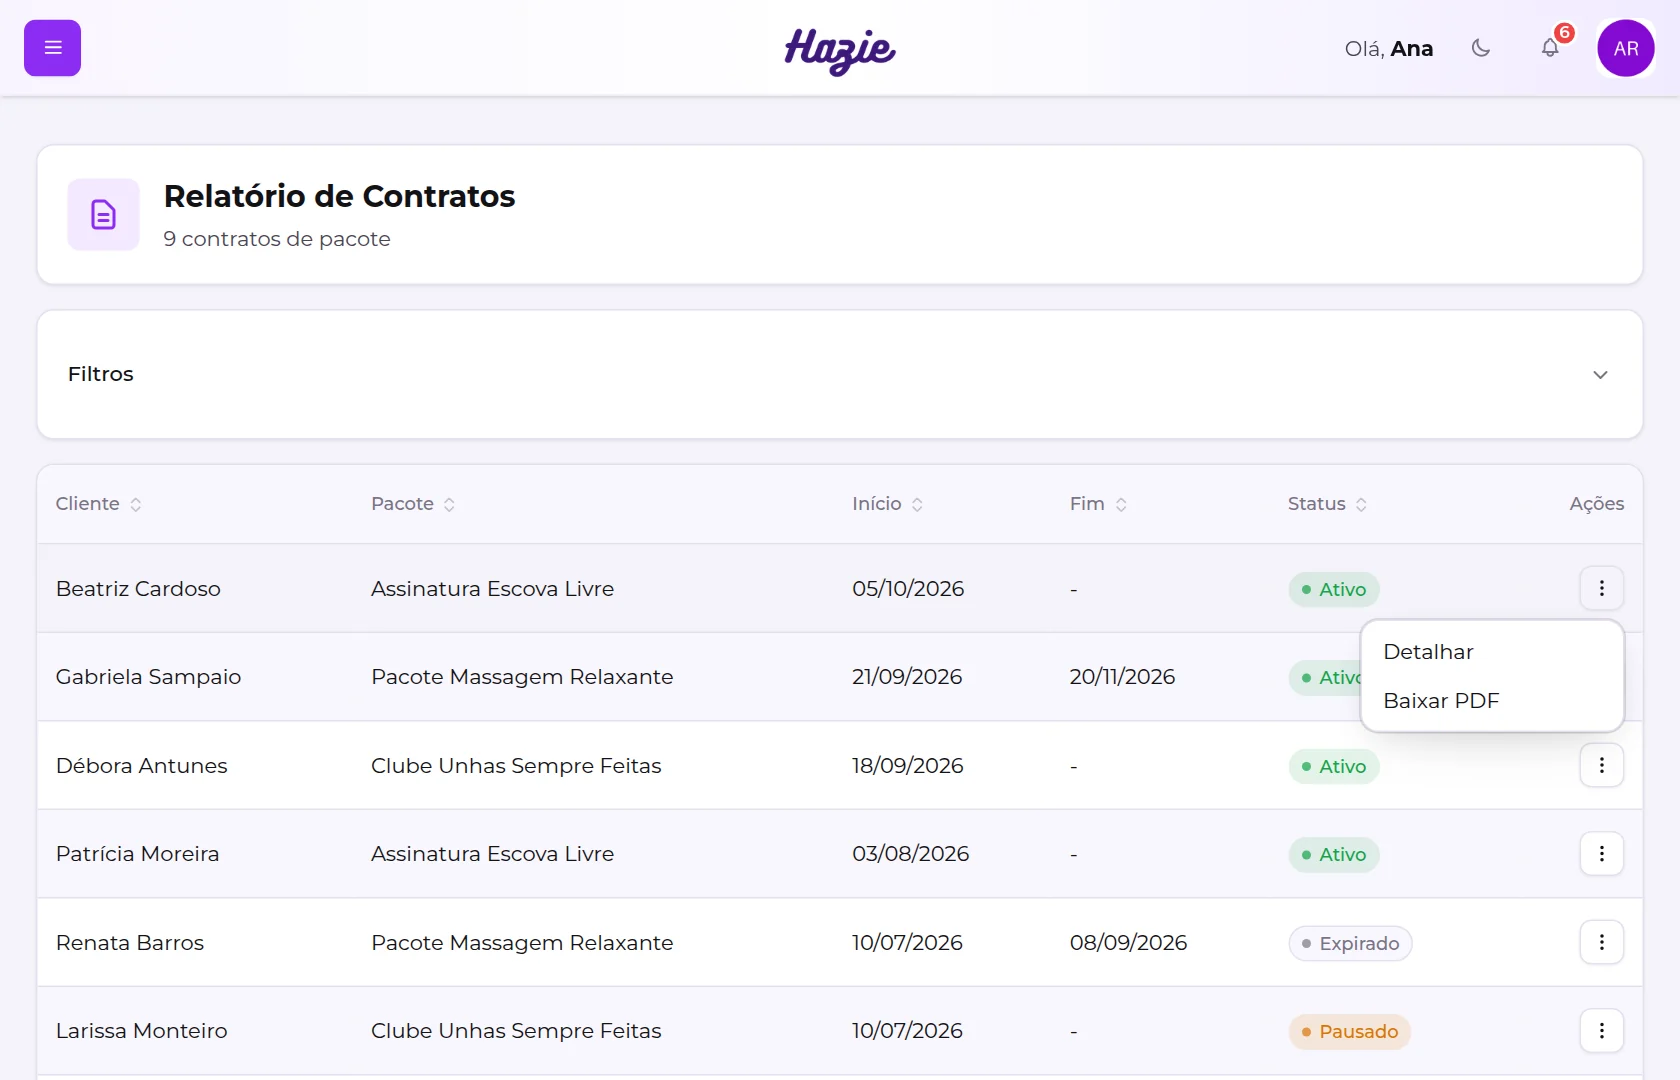Click start date 21/09/2026
This screenshot has width=1680, height=1080.
(x=907, y=677)
